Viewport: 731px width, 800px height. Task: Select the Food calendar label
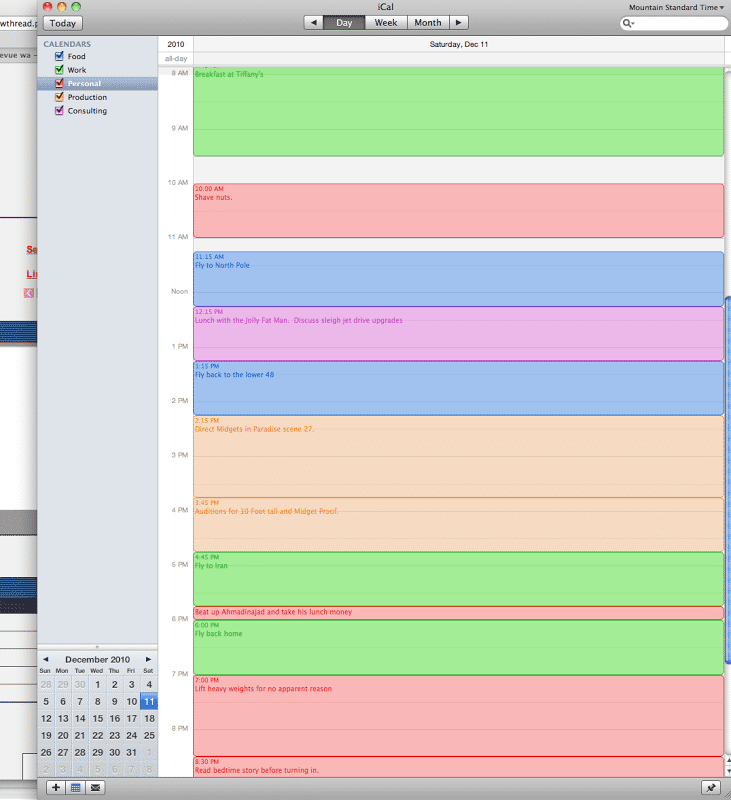77,56
